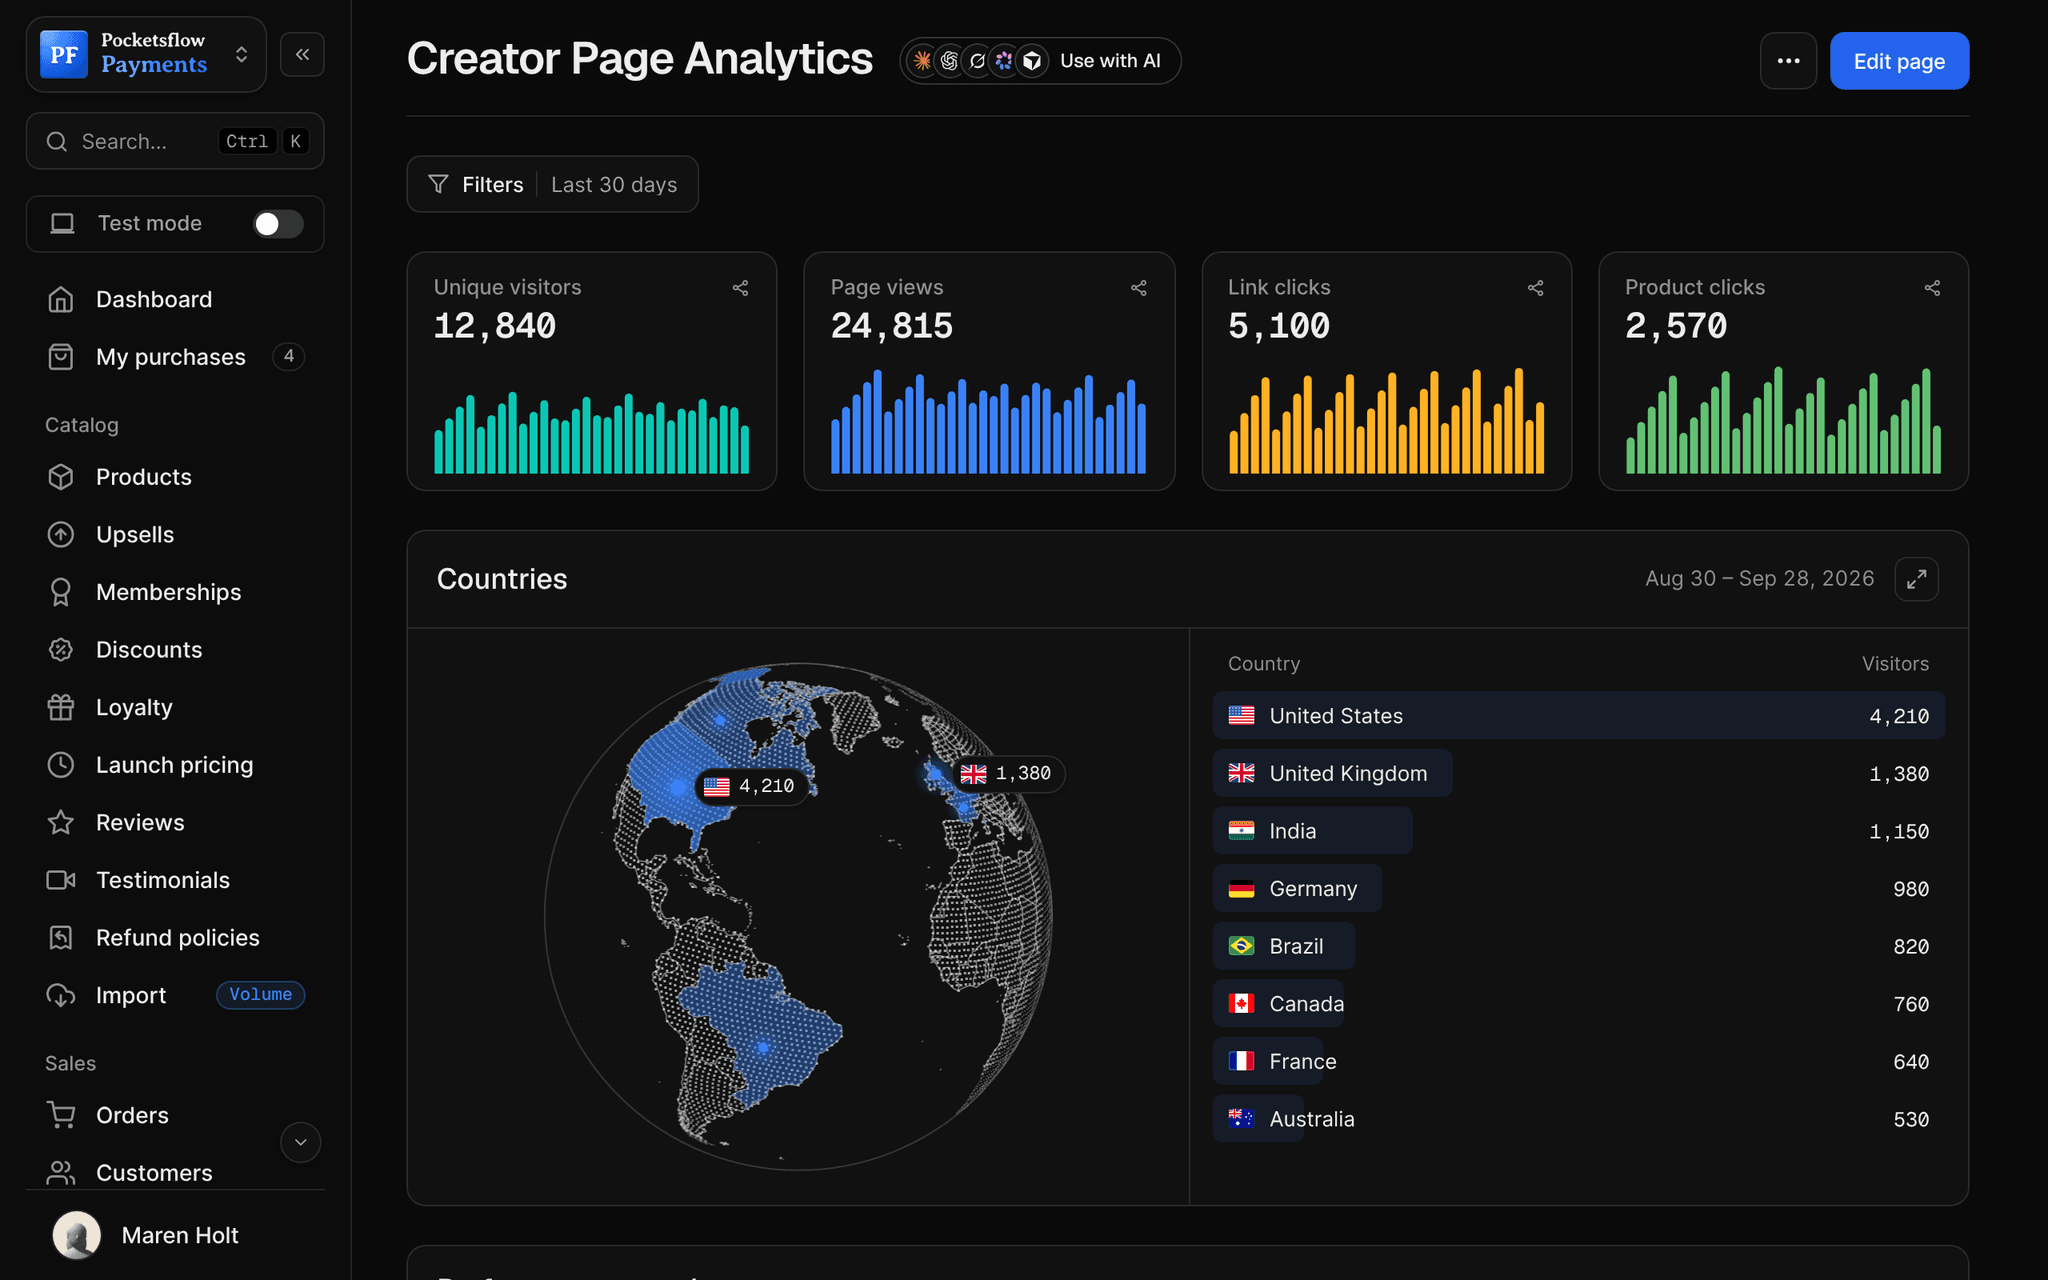Click the Use with AI button
The width and height of the screenshot is (2048, 1280).
(1040, 61)
